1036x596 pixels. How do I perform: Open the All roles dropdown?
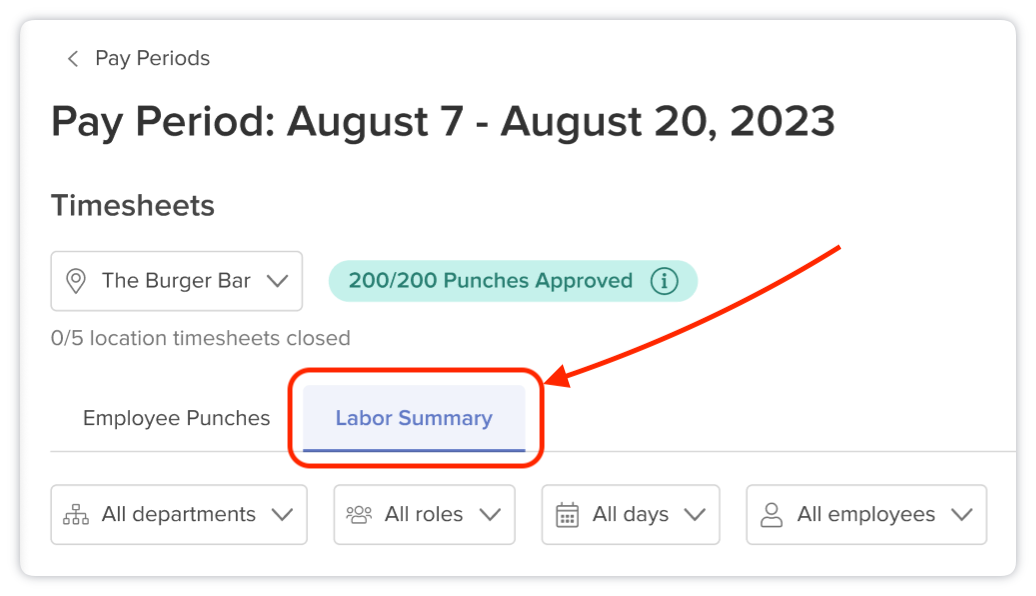coord(424,515)
